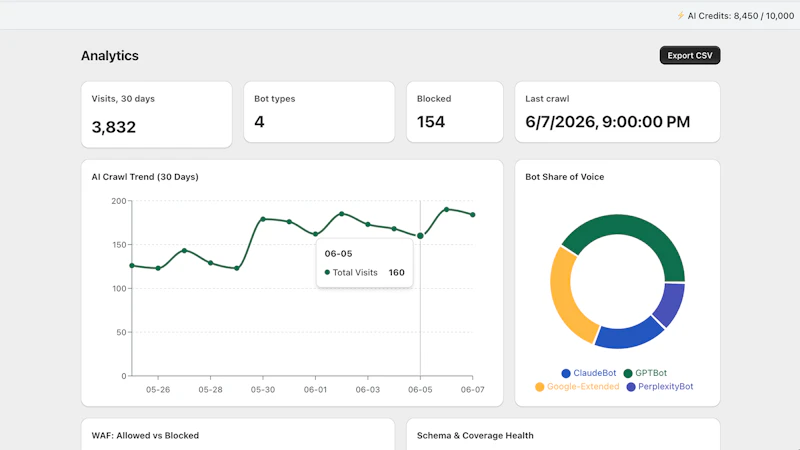Click the 05-28 x-axis label
800x450 pixels.
(x=210, y=390)
